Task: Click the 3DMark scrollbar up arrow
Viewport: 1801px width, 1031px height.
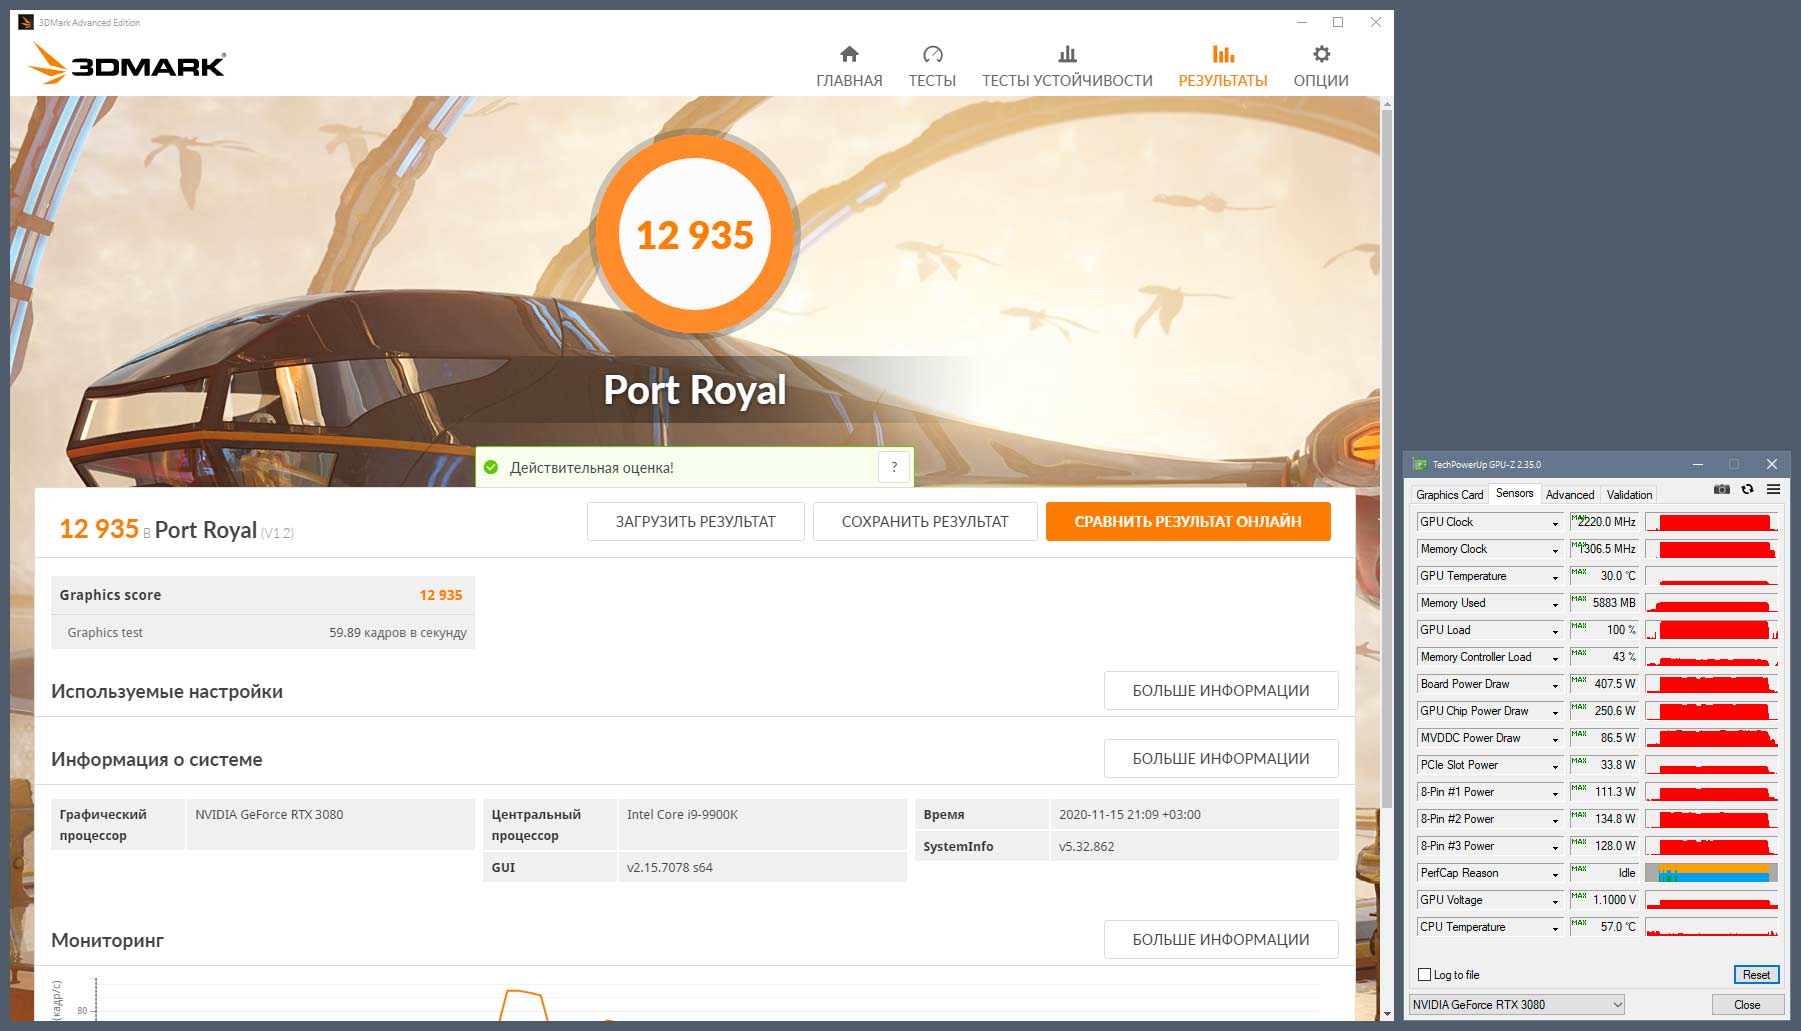Action: 1386,103
